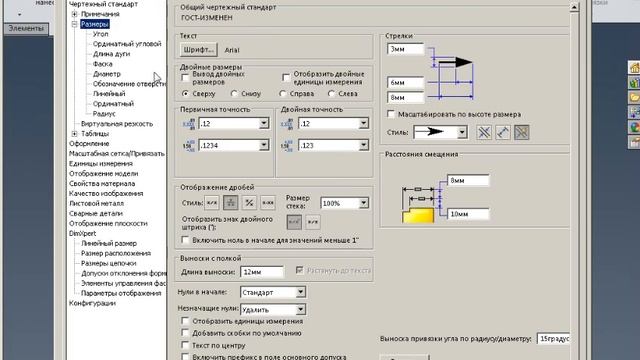The image size is (640, 360).
Task: Select the stacked fraction style icon
Action: 231,202
